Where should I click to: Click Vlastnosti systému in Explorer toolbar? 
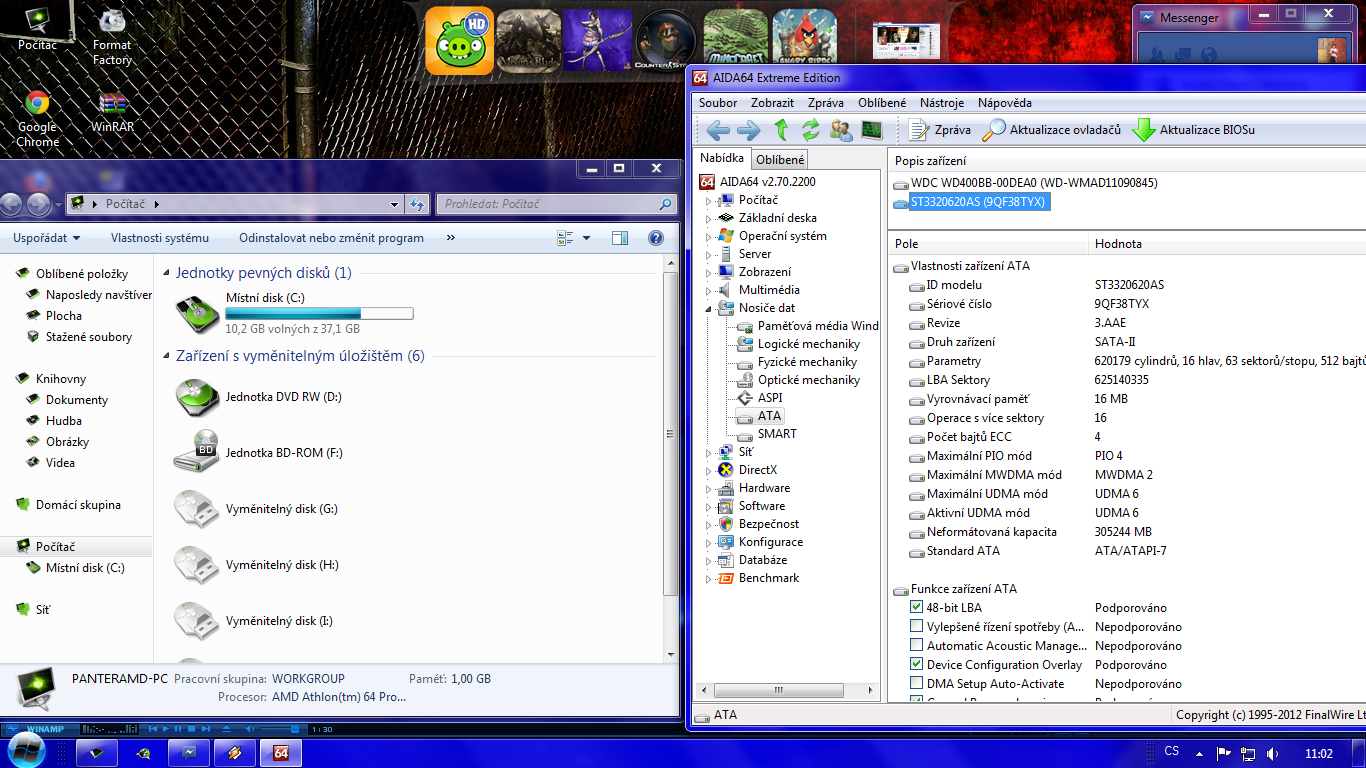pos(160,238)
